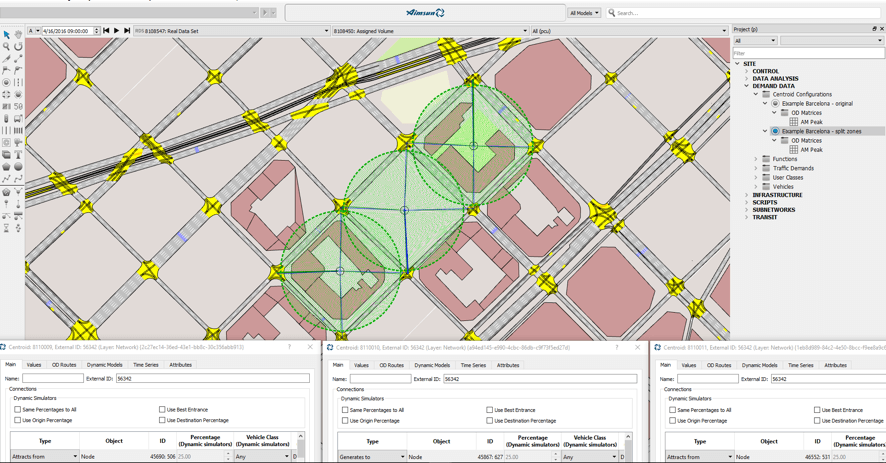
Task: Click connections table scrollbar in centroid 8110009
Action: (301, 445)
